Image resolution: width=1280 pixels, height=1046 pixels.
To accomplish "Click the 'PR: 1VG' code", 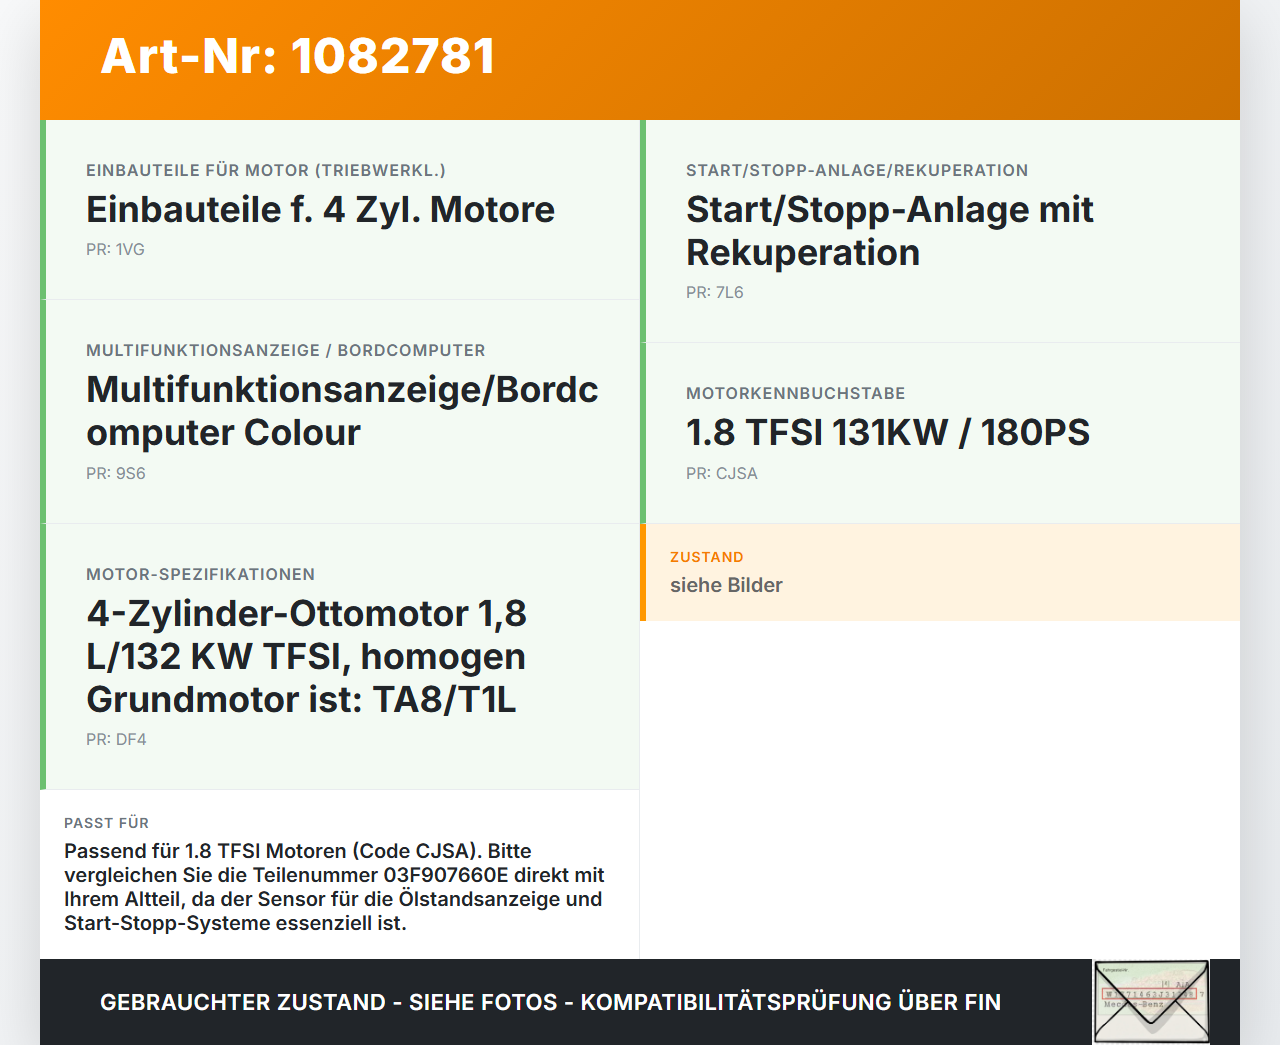I will 115,249.
